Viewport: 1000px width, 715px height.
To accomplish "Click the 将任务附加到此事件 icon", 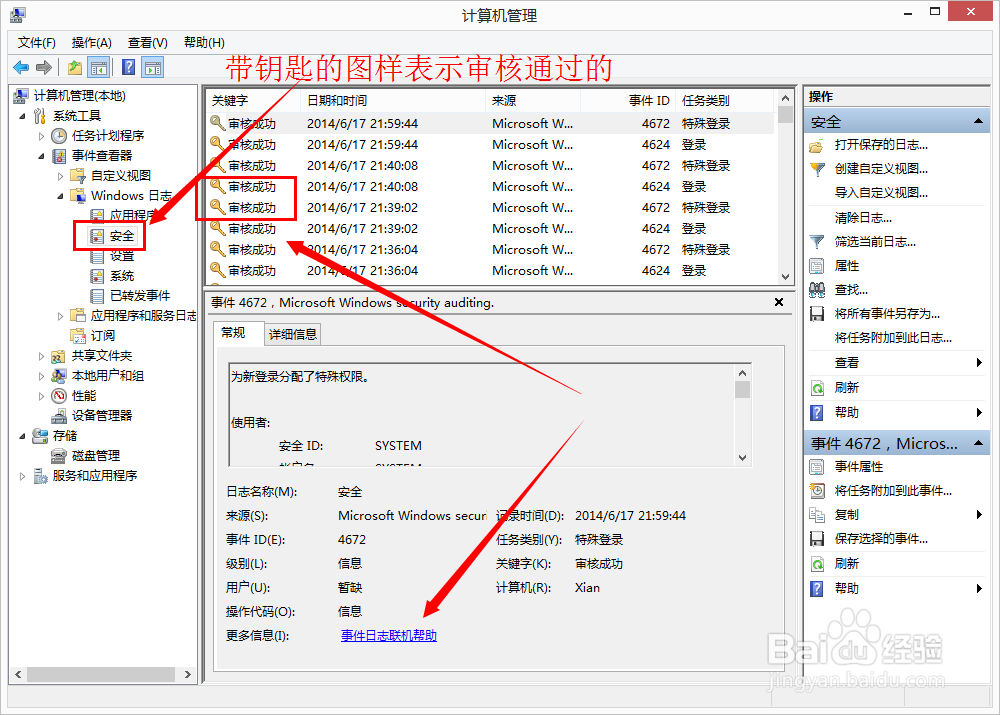I will [x=817, y=490].
